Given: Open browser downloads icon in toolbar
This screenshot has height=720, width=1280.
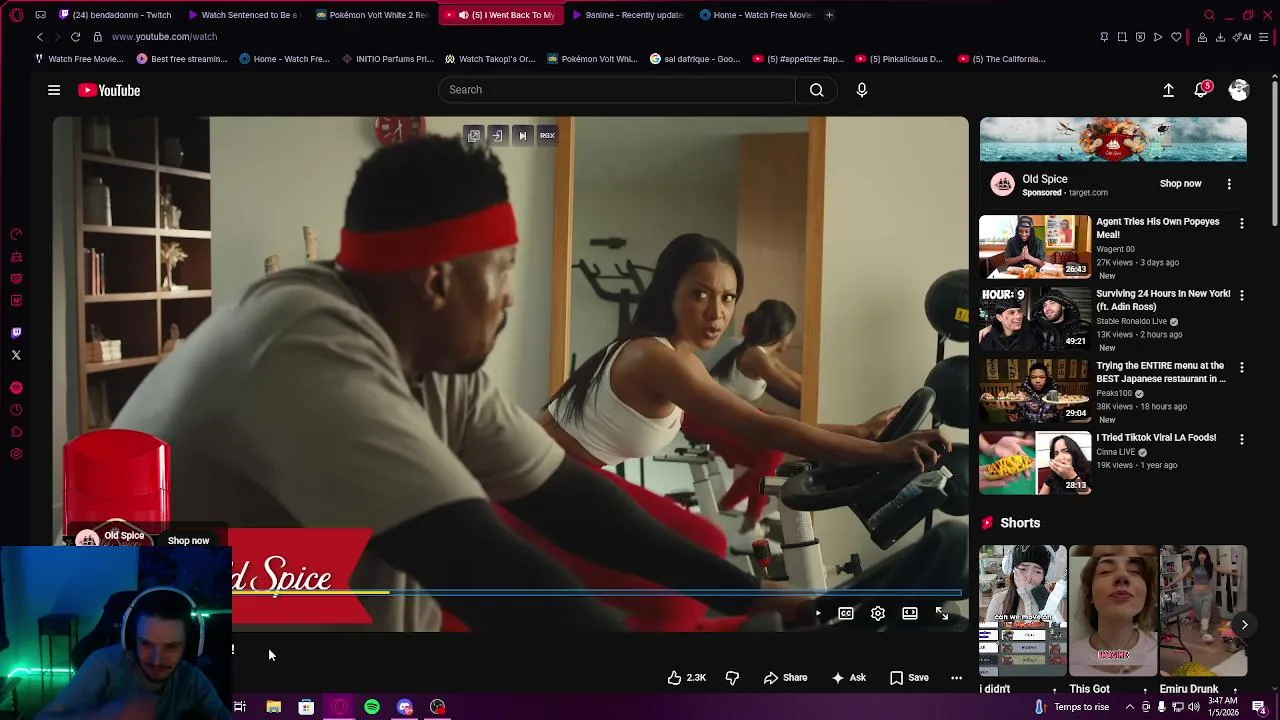Looking at the screenshot, I should (1220, 37).
